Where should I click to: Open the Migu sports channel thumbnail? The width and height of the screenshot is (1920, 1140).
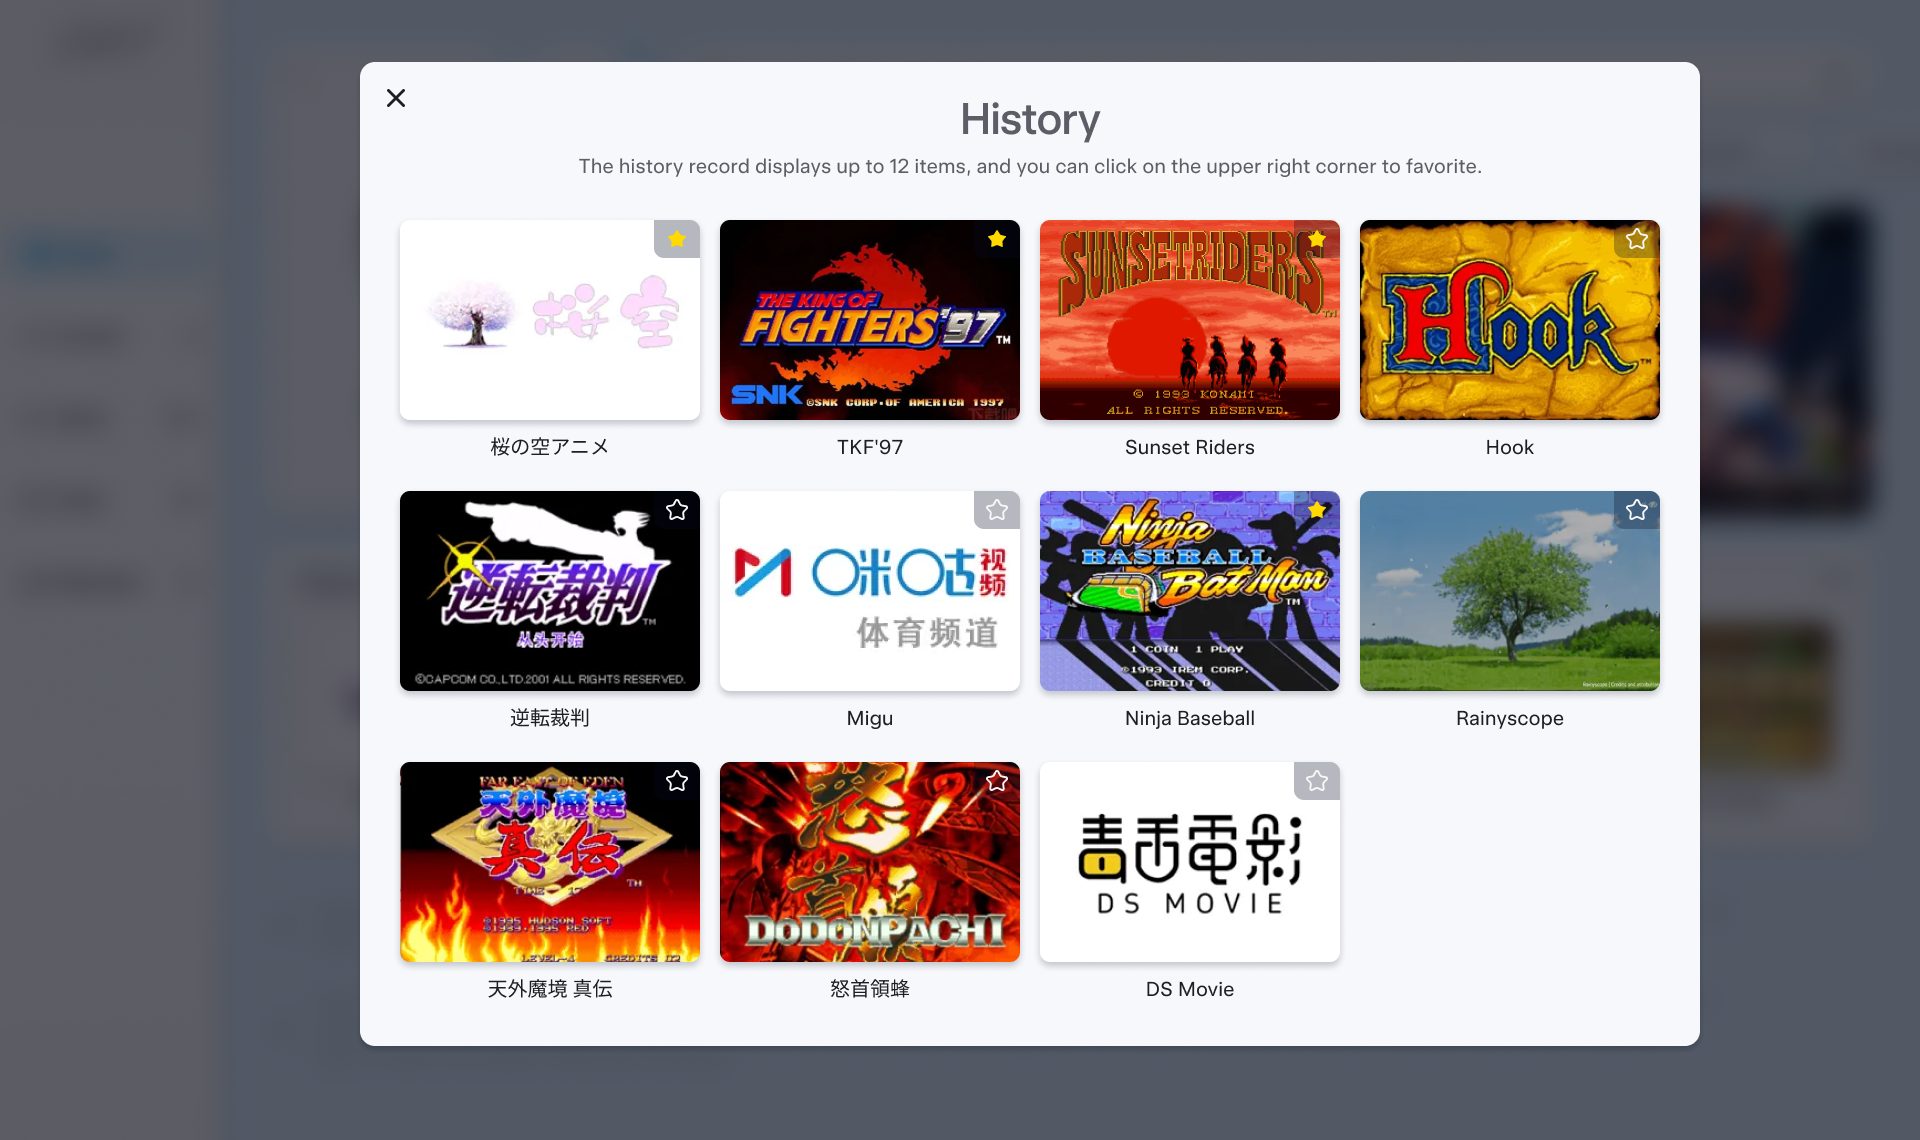click(870, 591)
